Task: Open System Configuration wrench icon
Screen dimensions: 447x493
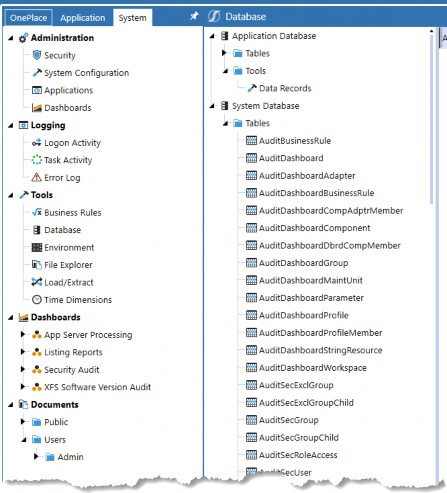Action: point(37,73)
